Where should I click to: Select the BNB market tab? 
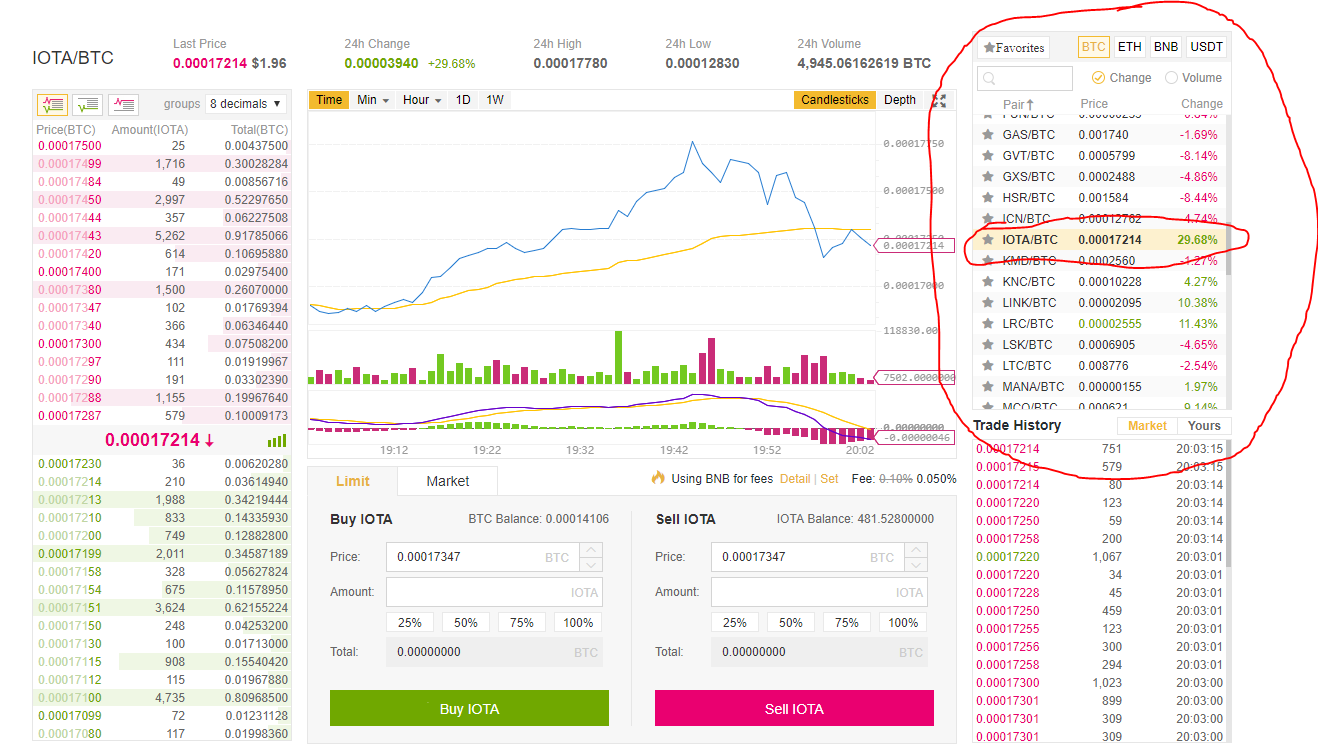coord(1165,47)
